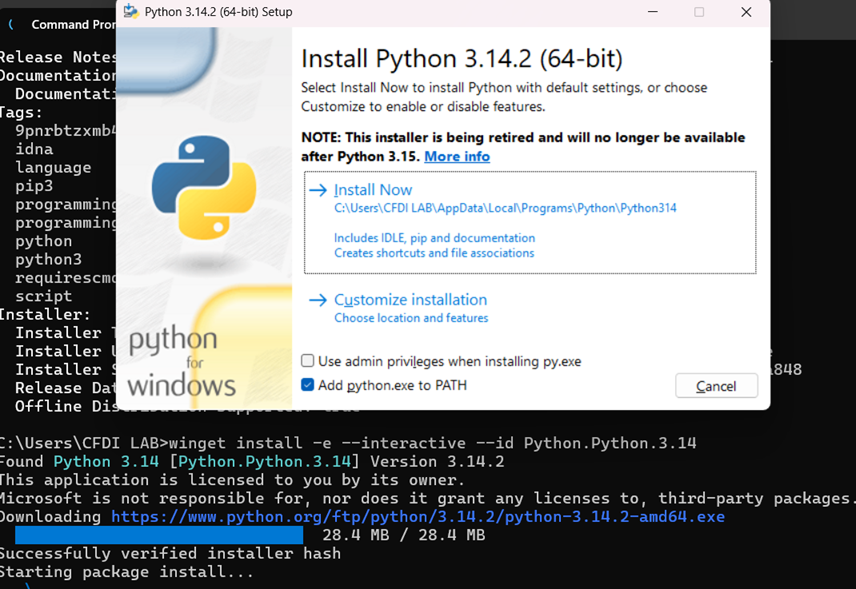The height and width of the screenshot is (589, 856).
Task: Click the blue download progress bar
Action: (158, 536)
